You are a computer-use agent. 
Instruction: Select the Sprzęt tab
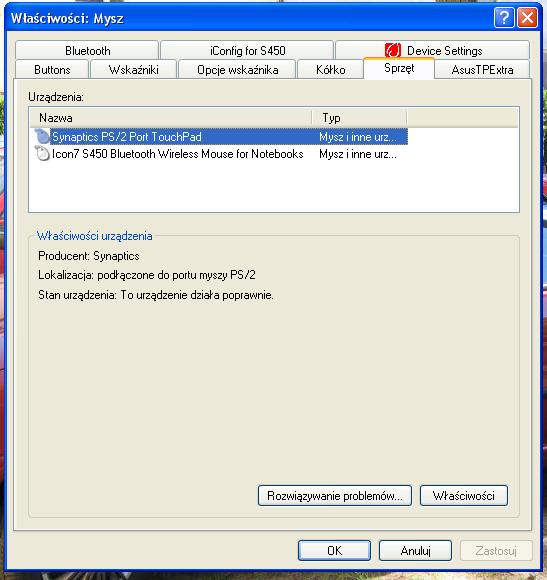399,68
